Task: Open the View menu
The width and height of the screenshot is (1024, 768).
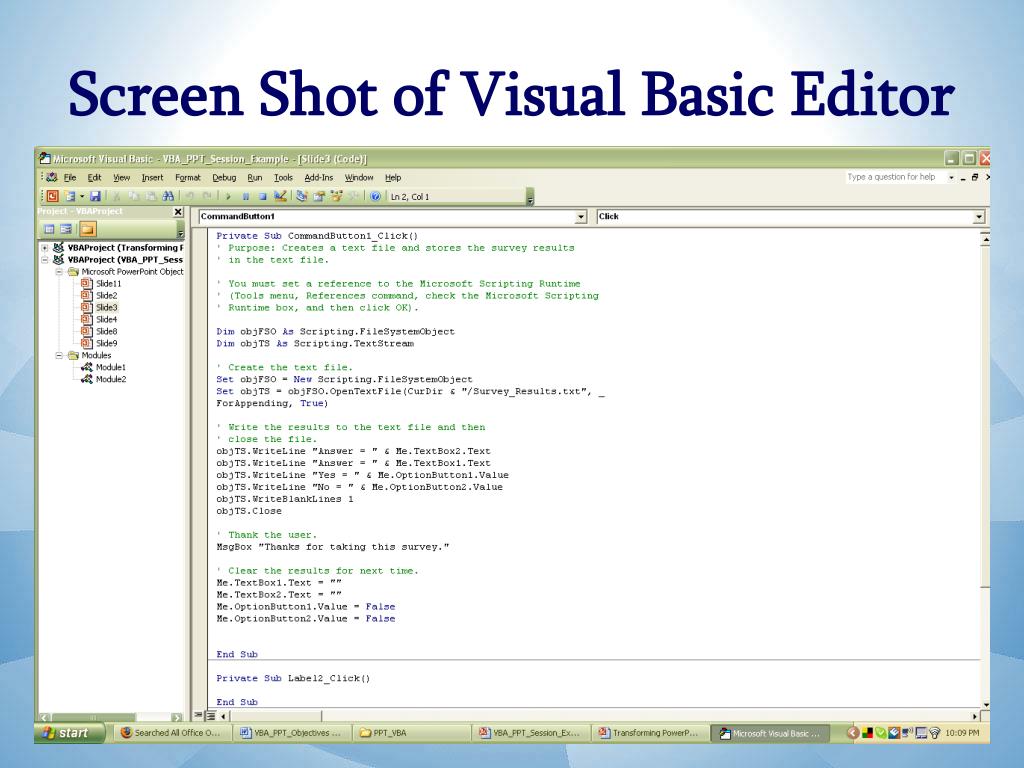Action: (121, 178)
